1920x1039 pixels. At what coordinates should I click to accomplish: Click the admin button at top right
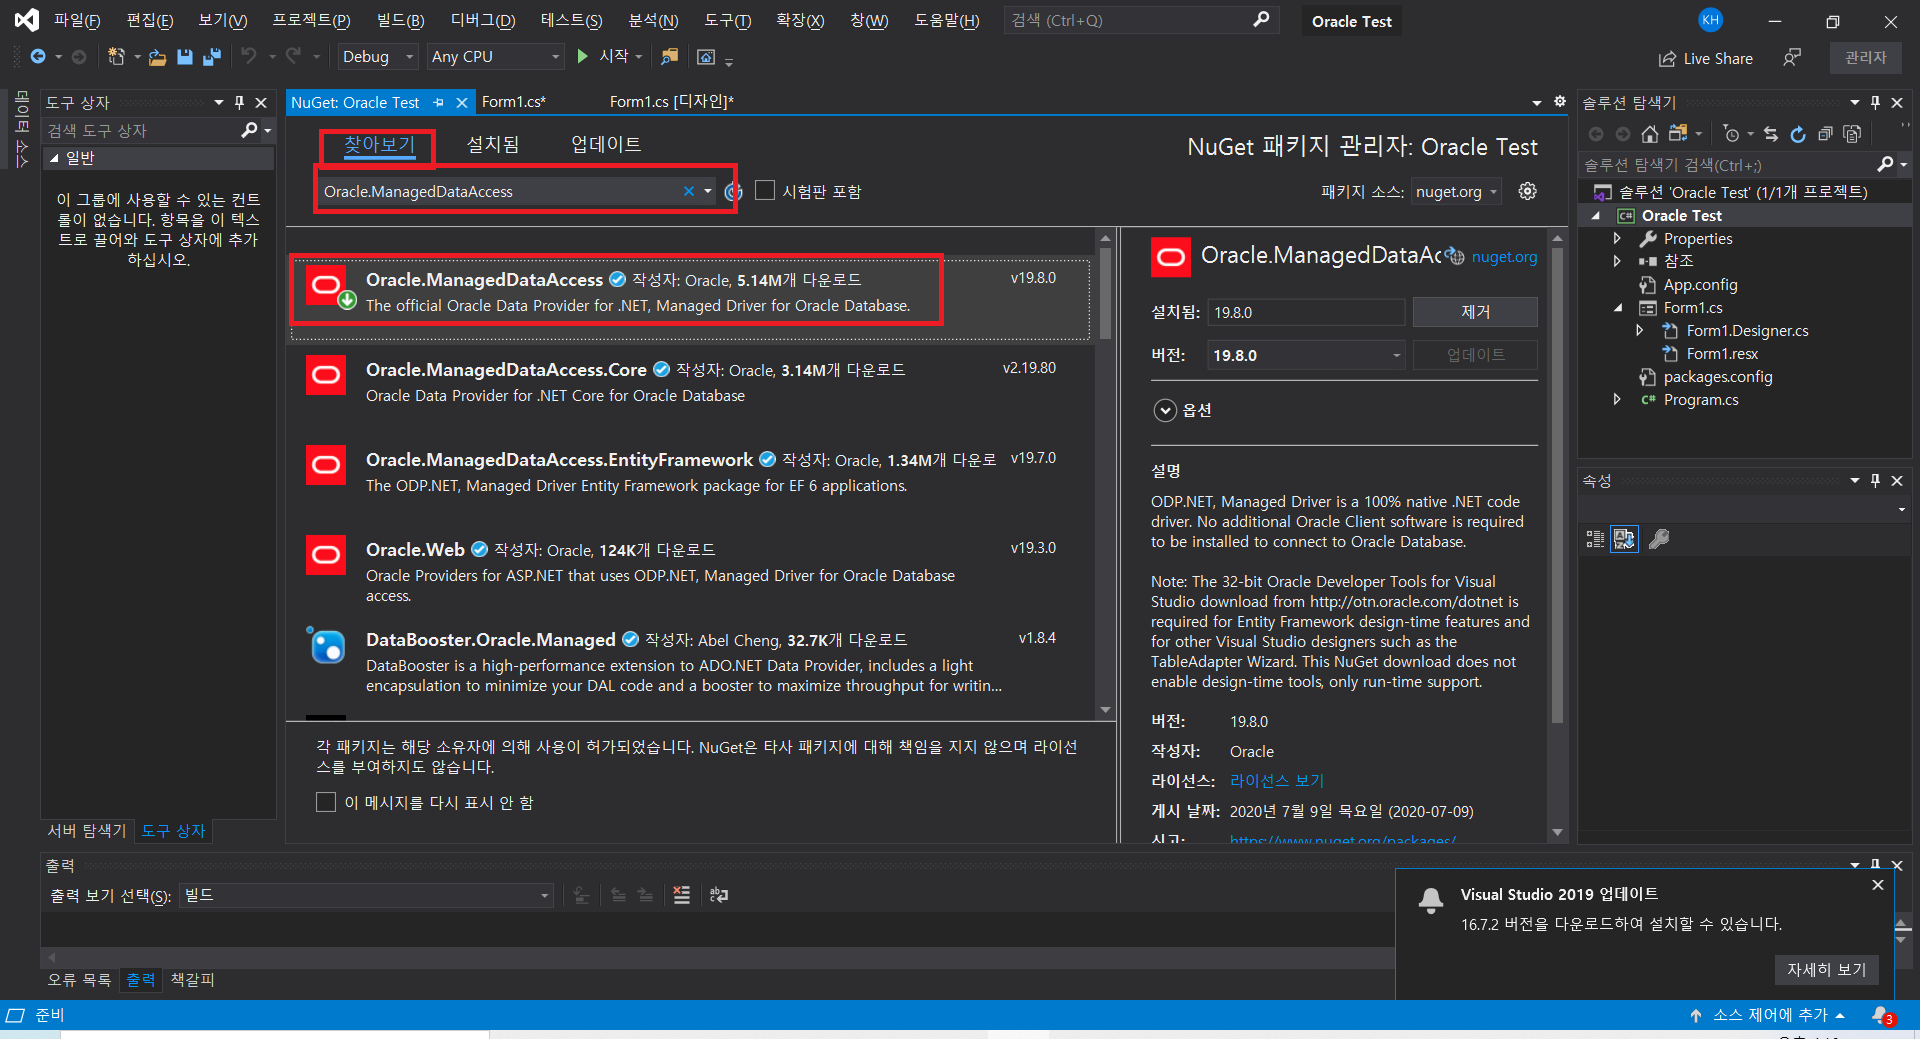tap(1866, 58)
